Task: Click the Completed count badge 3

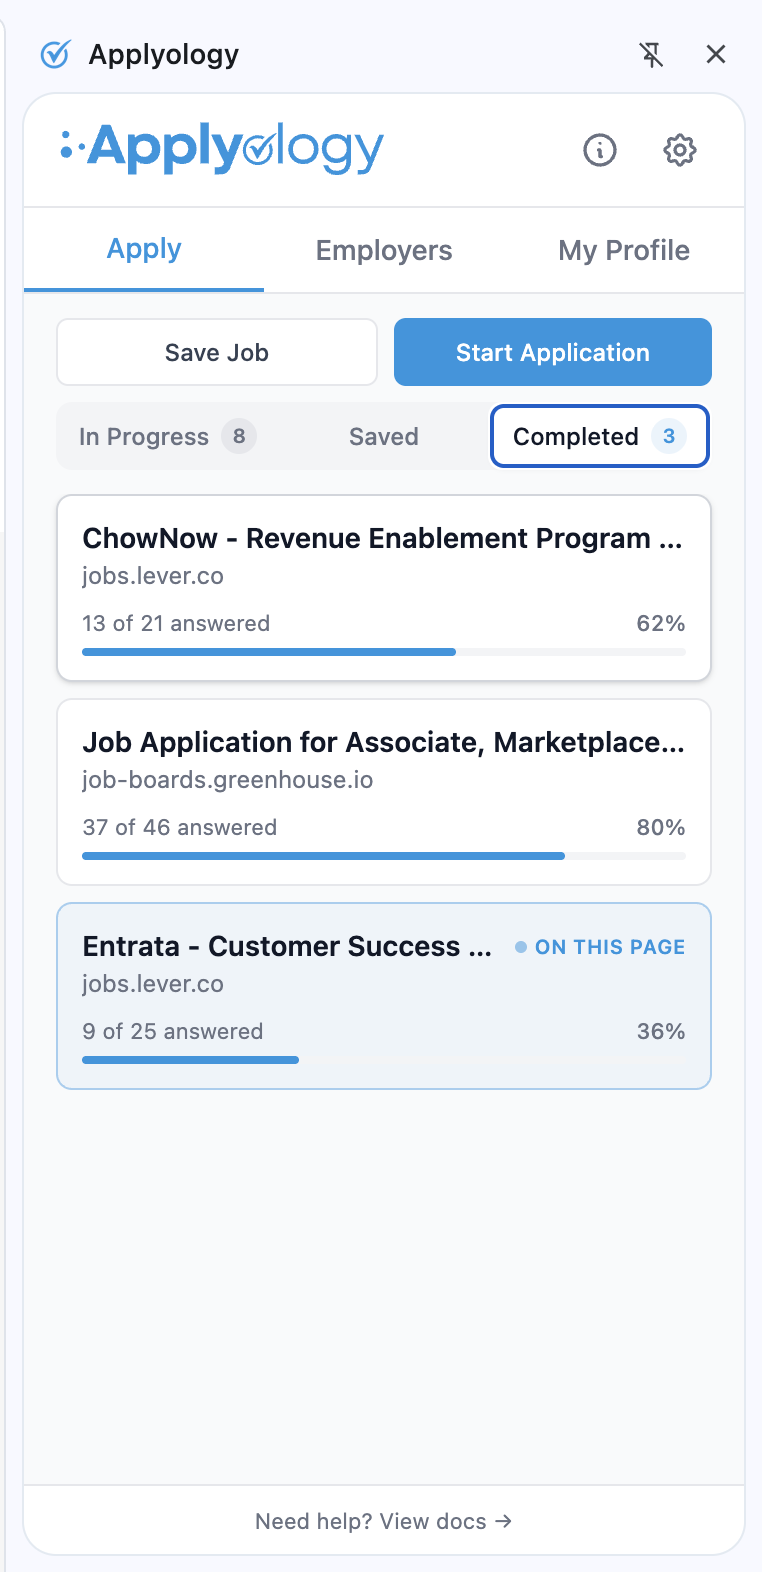Action: click(x=669, y=436)
